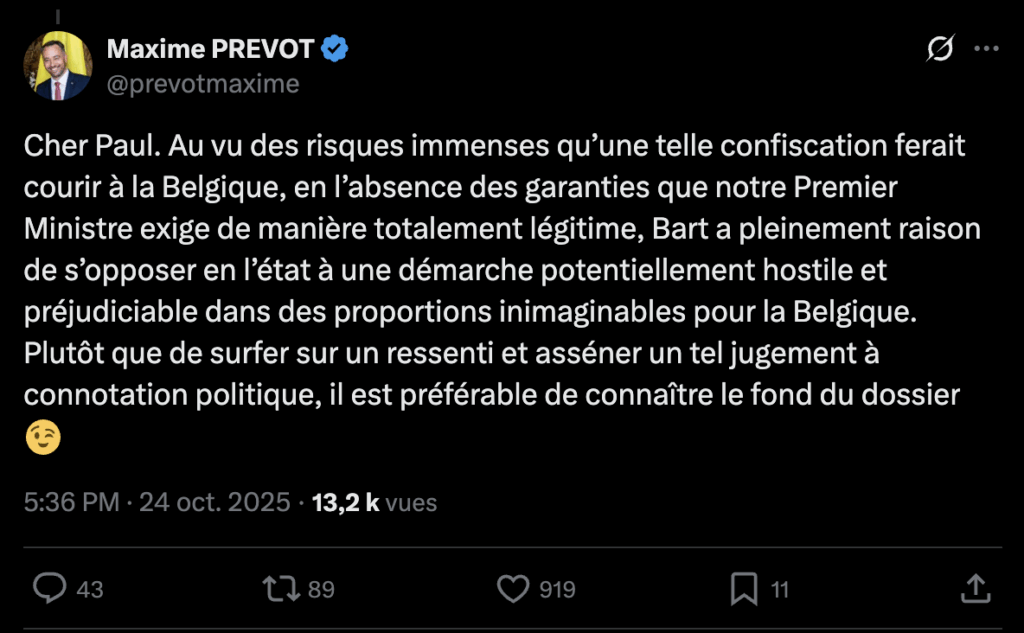Viewport: 1024px width, 633px height.
Task: Repost using the retweet arrows icon
Action: 280,589
